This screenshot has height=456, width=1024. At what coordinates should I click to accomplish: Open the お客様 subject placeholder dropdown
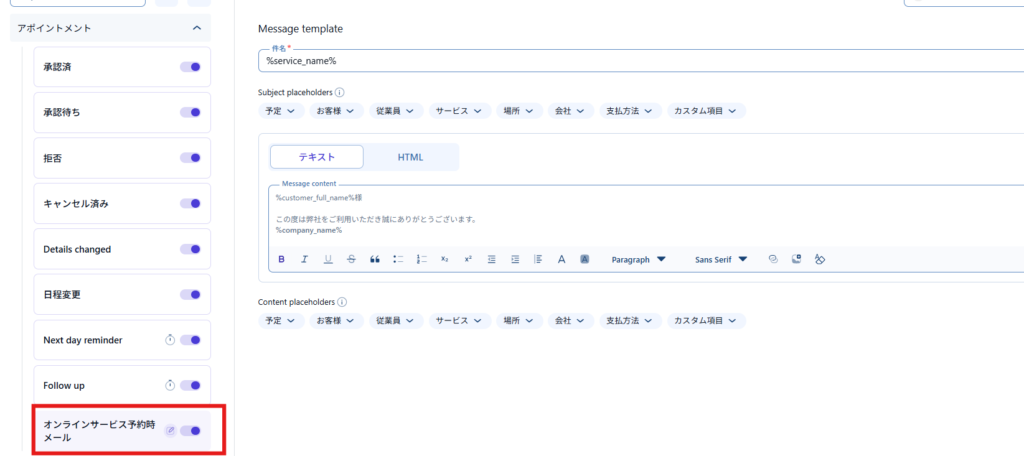[335, 111]
